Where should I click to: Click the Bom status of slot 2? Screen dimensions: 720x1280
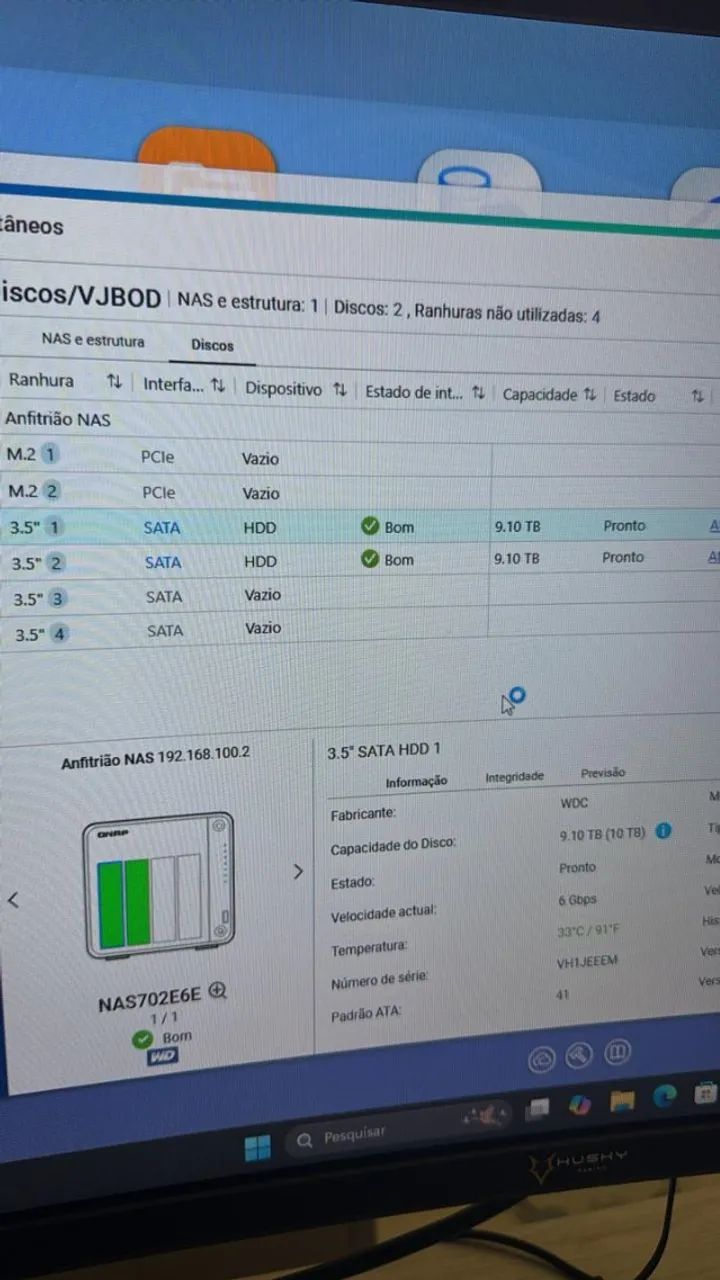[388, 559]
